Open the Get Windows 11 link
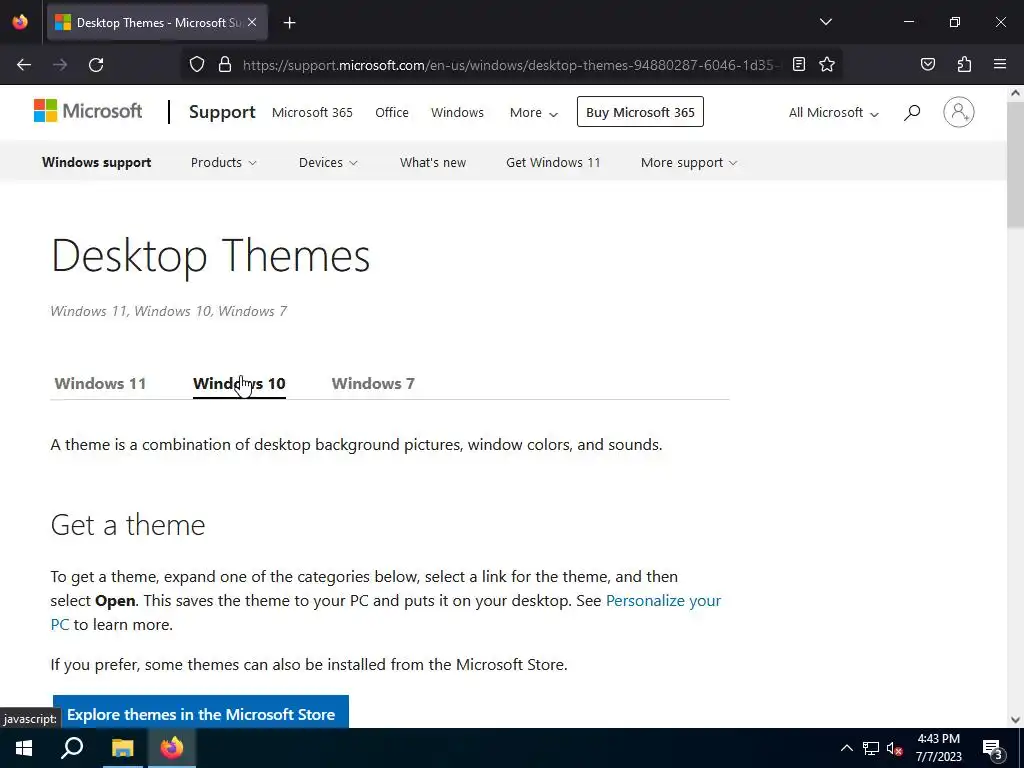Image resolution: width=1024 pixels, height=768 pixels. 553,163
